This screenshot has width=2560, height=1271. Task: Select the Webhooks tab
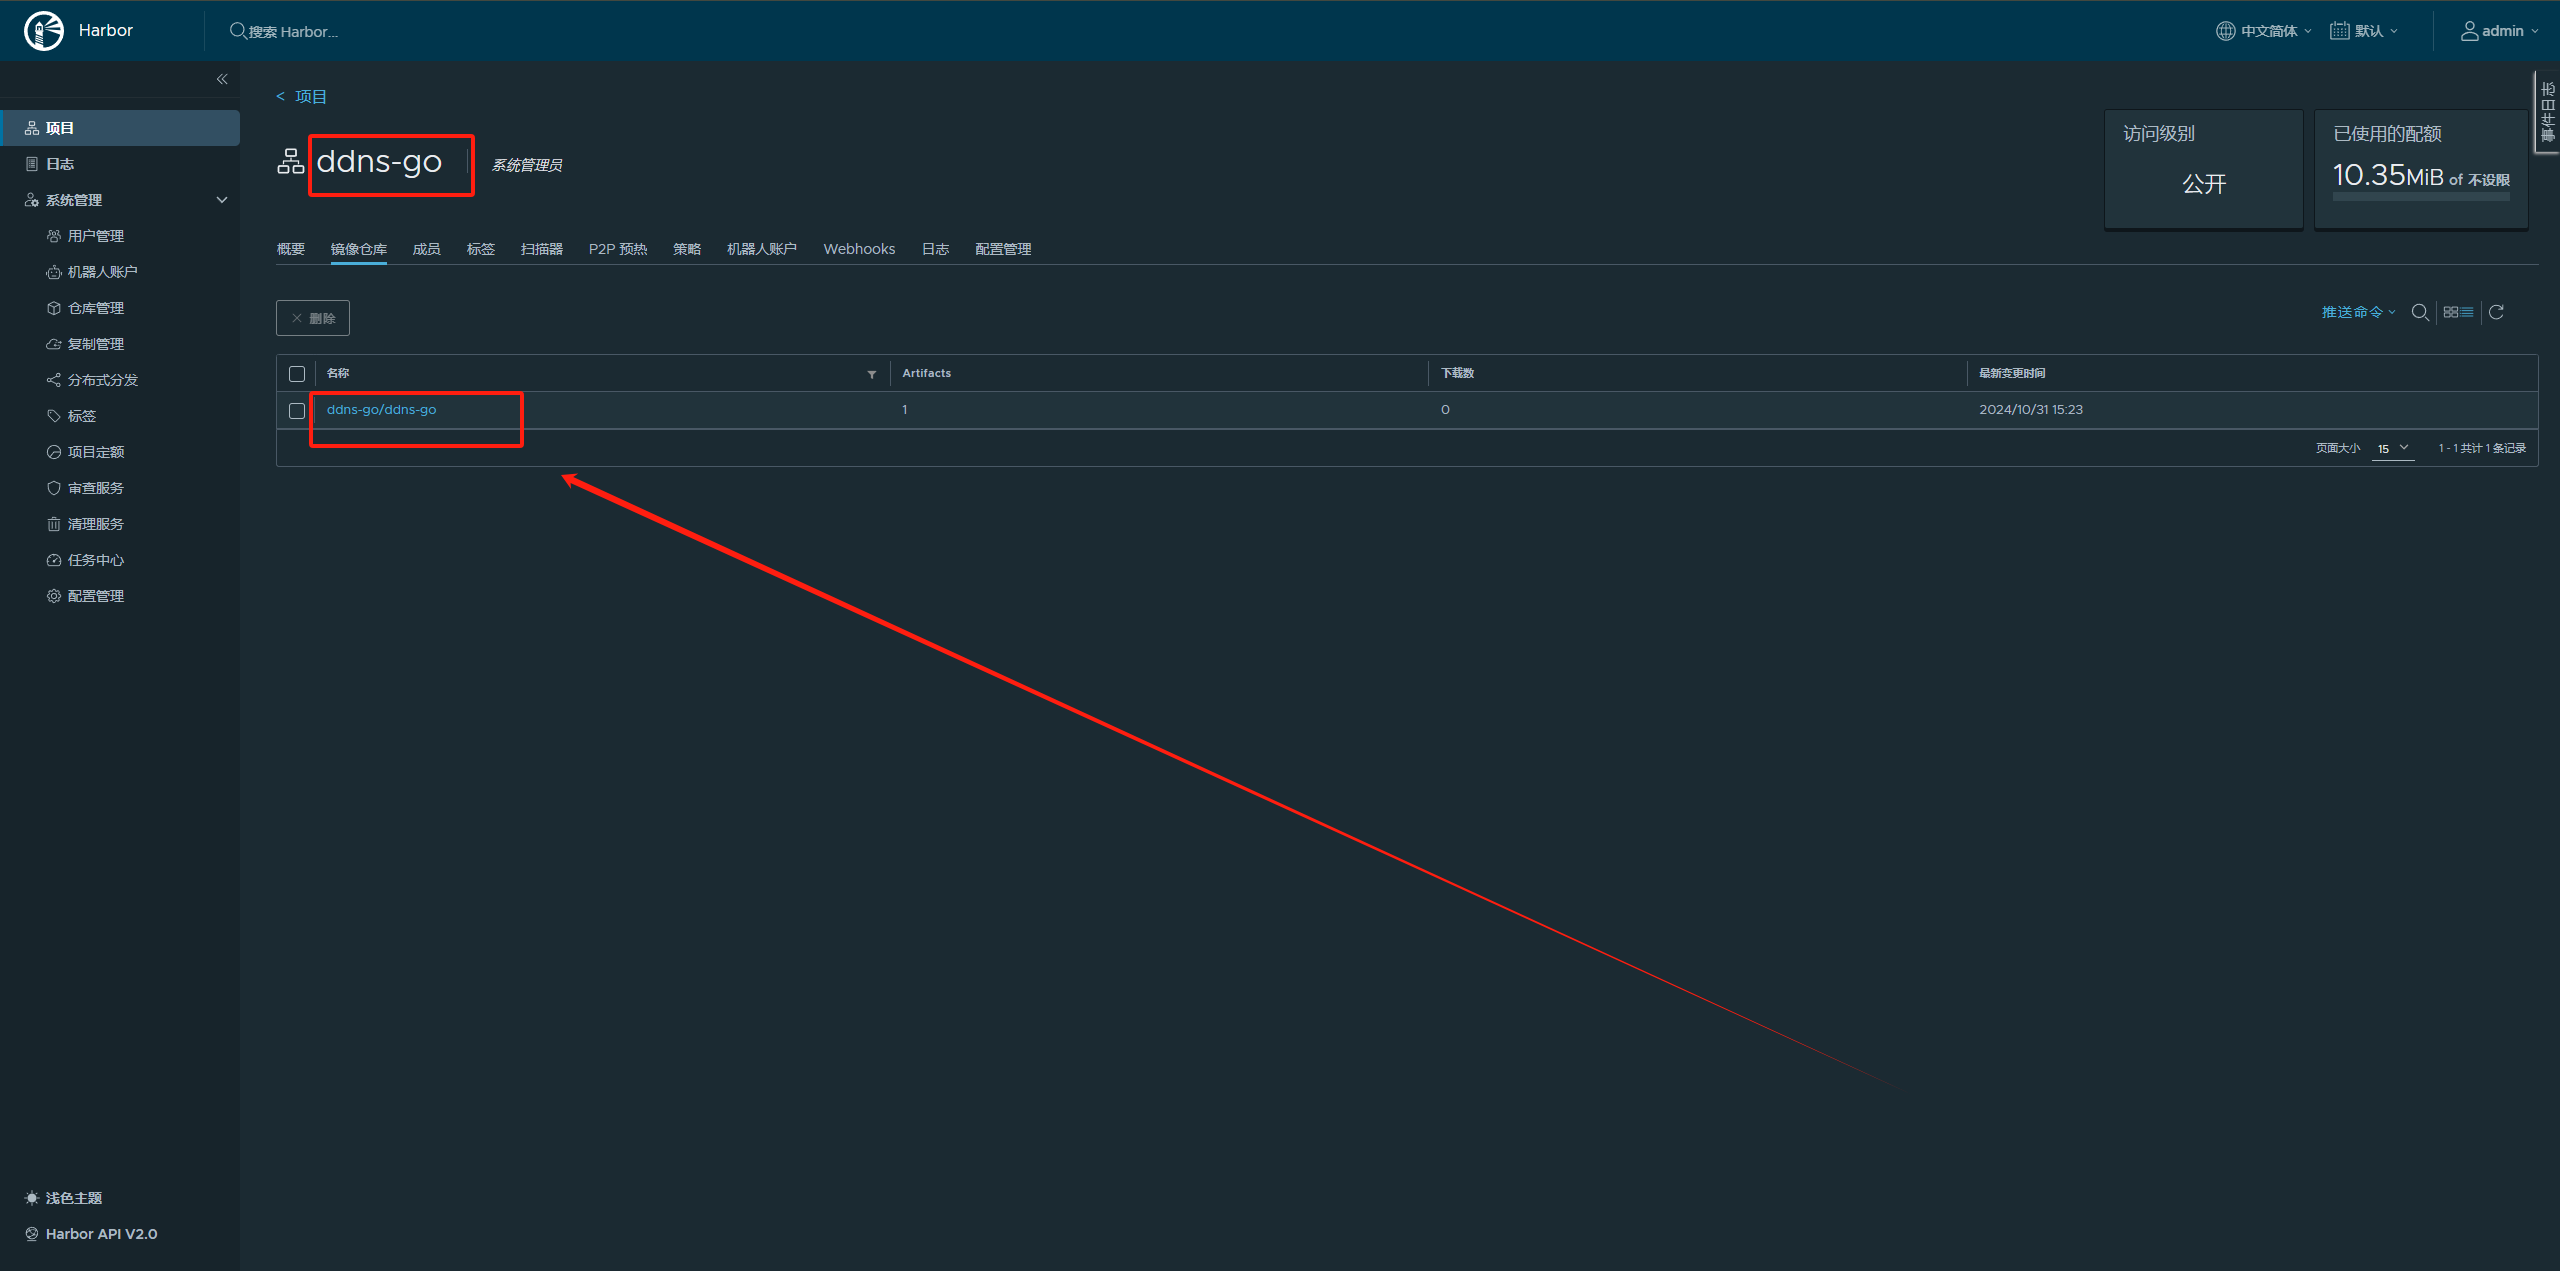click(860, 249)
